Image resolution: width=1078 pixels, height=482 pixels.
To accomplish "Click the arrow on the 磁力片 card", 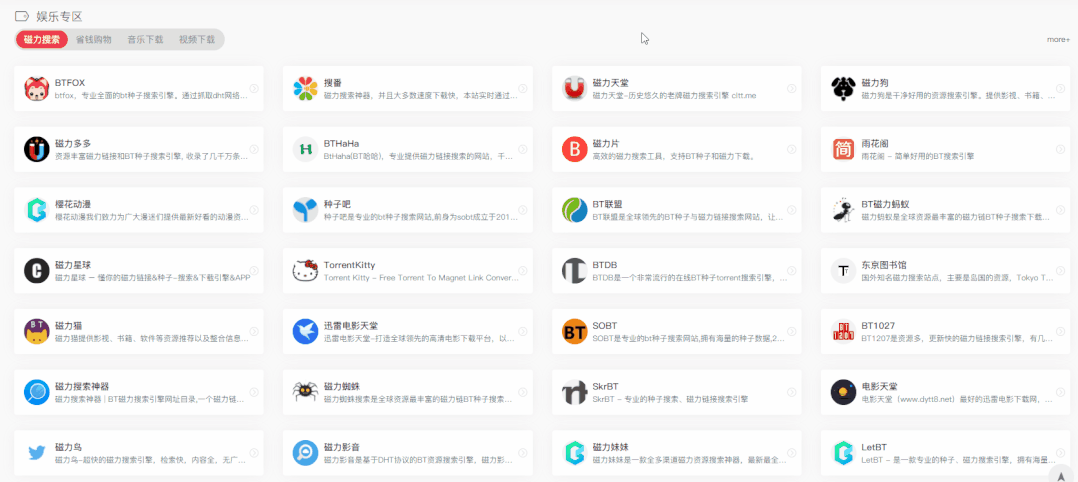I will pos(791,149).
